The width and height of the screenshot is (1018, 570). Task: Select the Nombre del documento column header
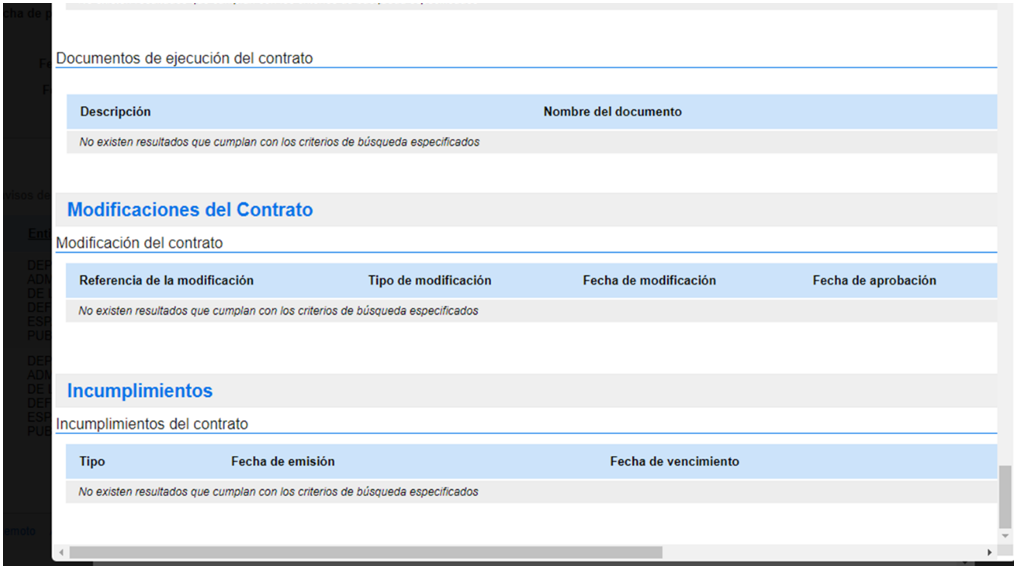point(612,112)
